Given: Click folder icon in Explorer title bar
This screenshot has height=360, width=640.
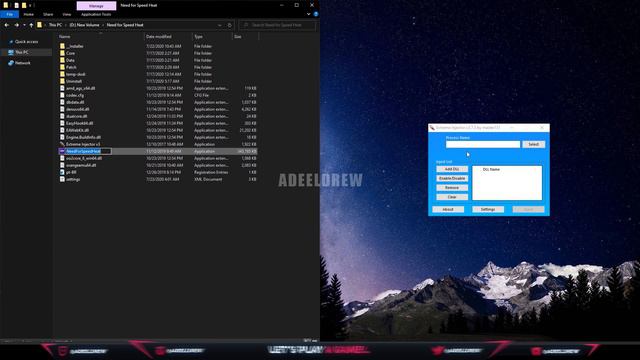Looking at the screenshot, I should (x=6, y=5).
